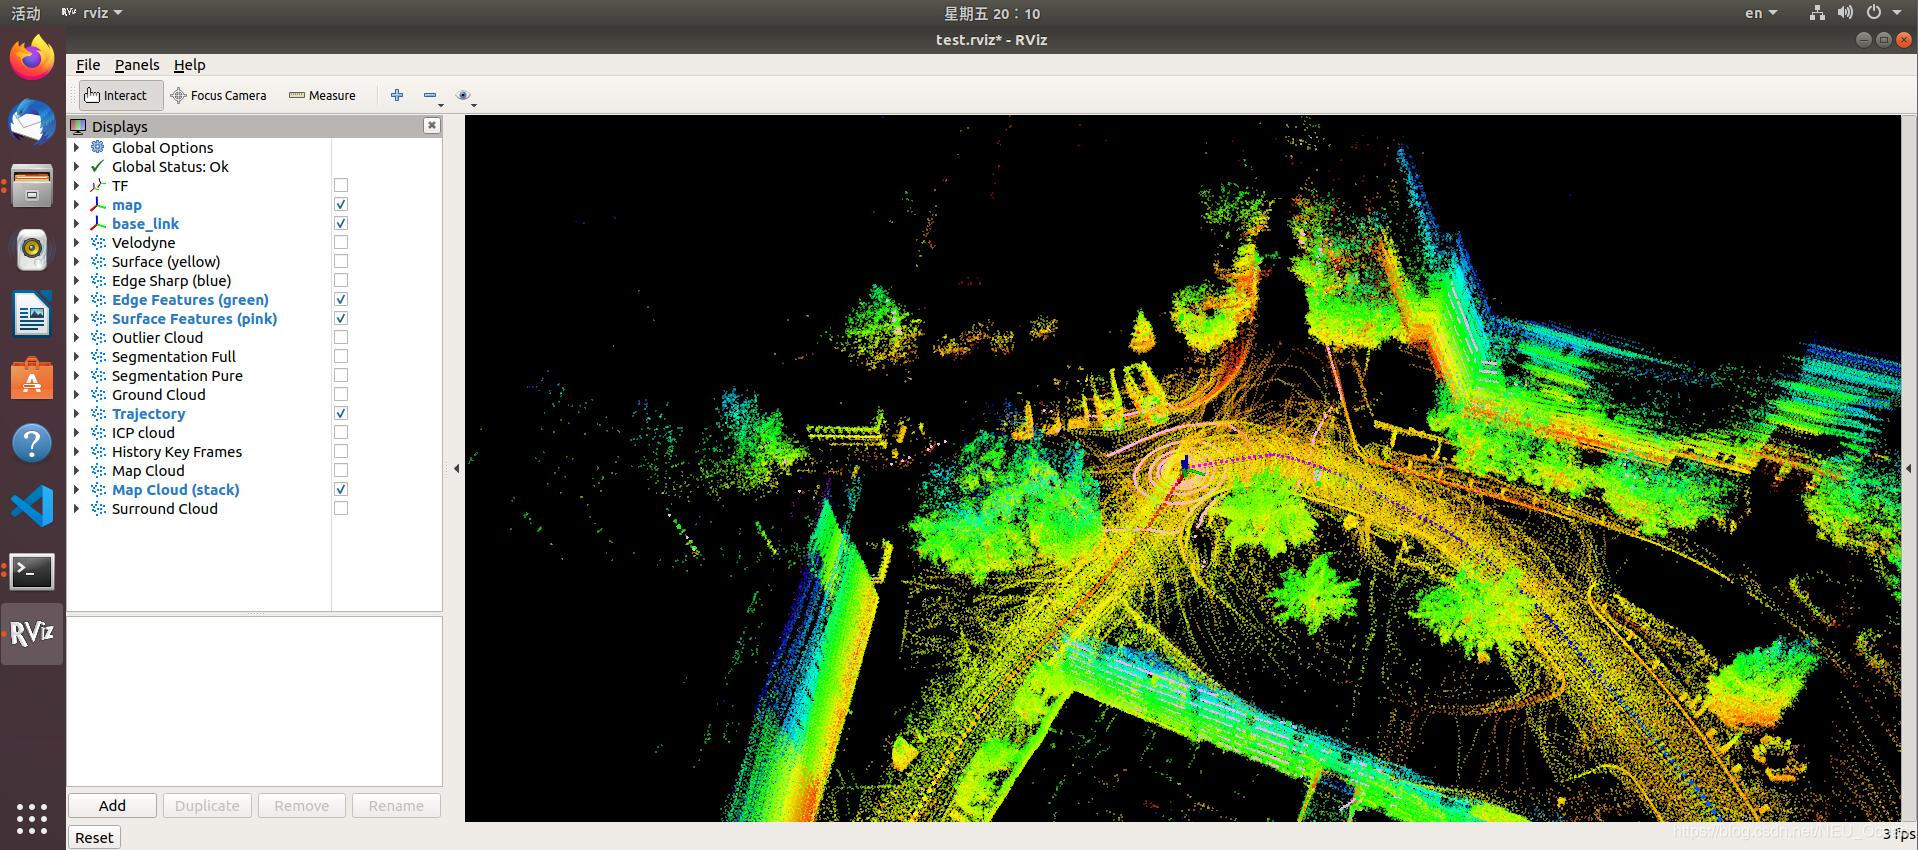Click the Trajectory point cloud icon
The width and height of the screenshot is (1918, 850).
(x=97, y=413)
